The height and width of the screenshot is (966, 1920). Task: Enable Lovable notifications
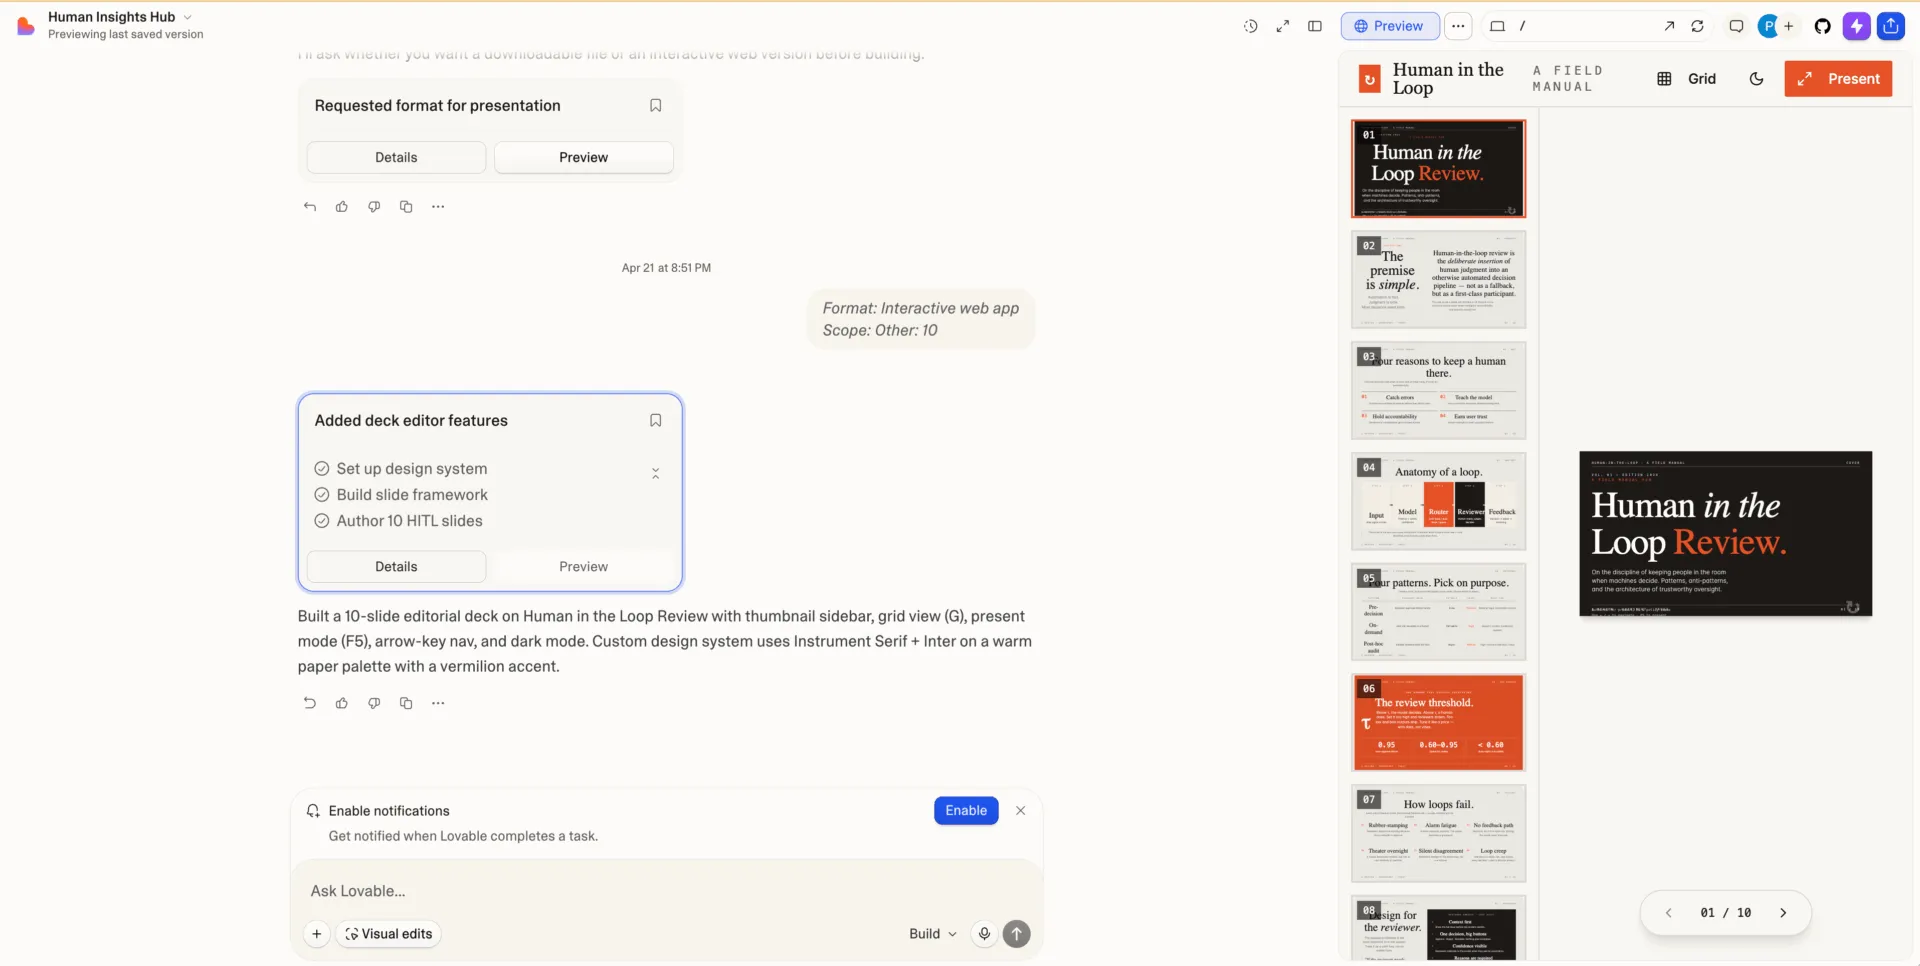966,810
